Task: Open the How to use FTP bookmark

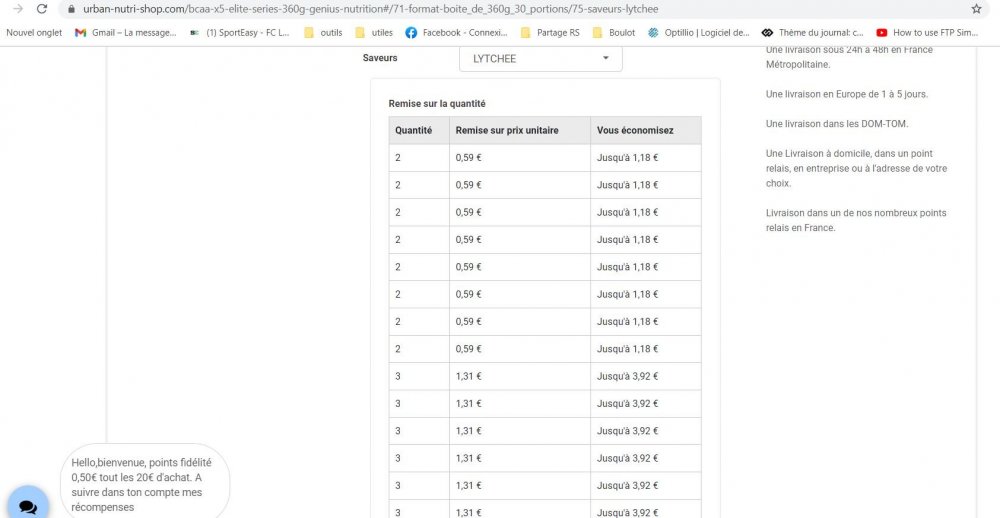Action: coord(927,33)
